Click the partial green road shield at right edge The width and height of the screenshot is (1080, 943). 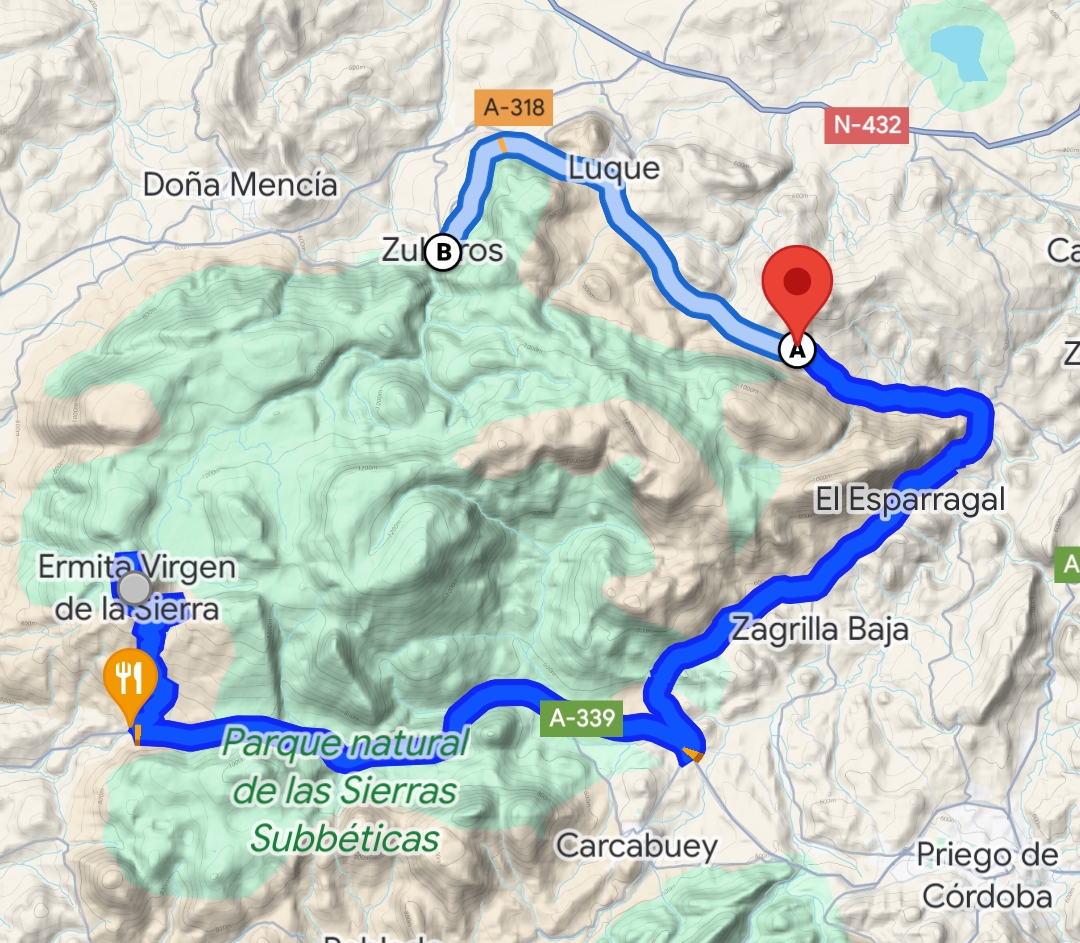(1068, 565)
